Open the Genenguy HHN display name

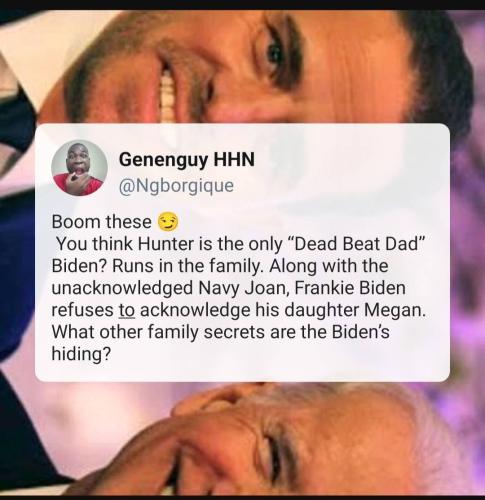tap(187, 159)
